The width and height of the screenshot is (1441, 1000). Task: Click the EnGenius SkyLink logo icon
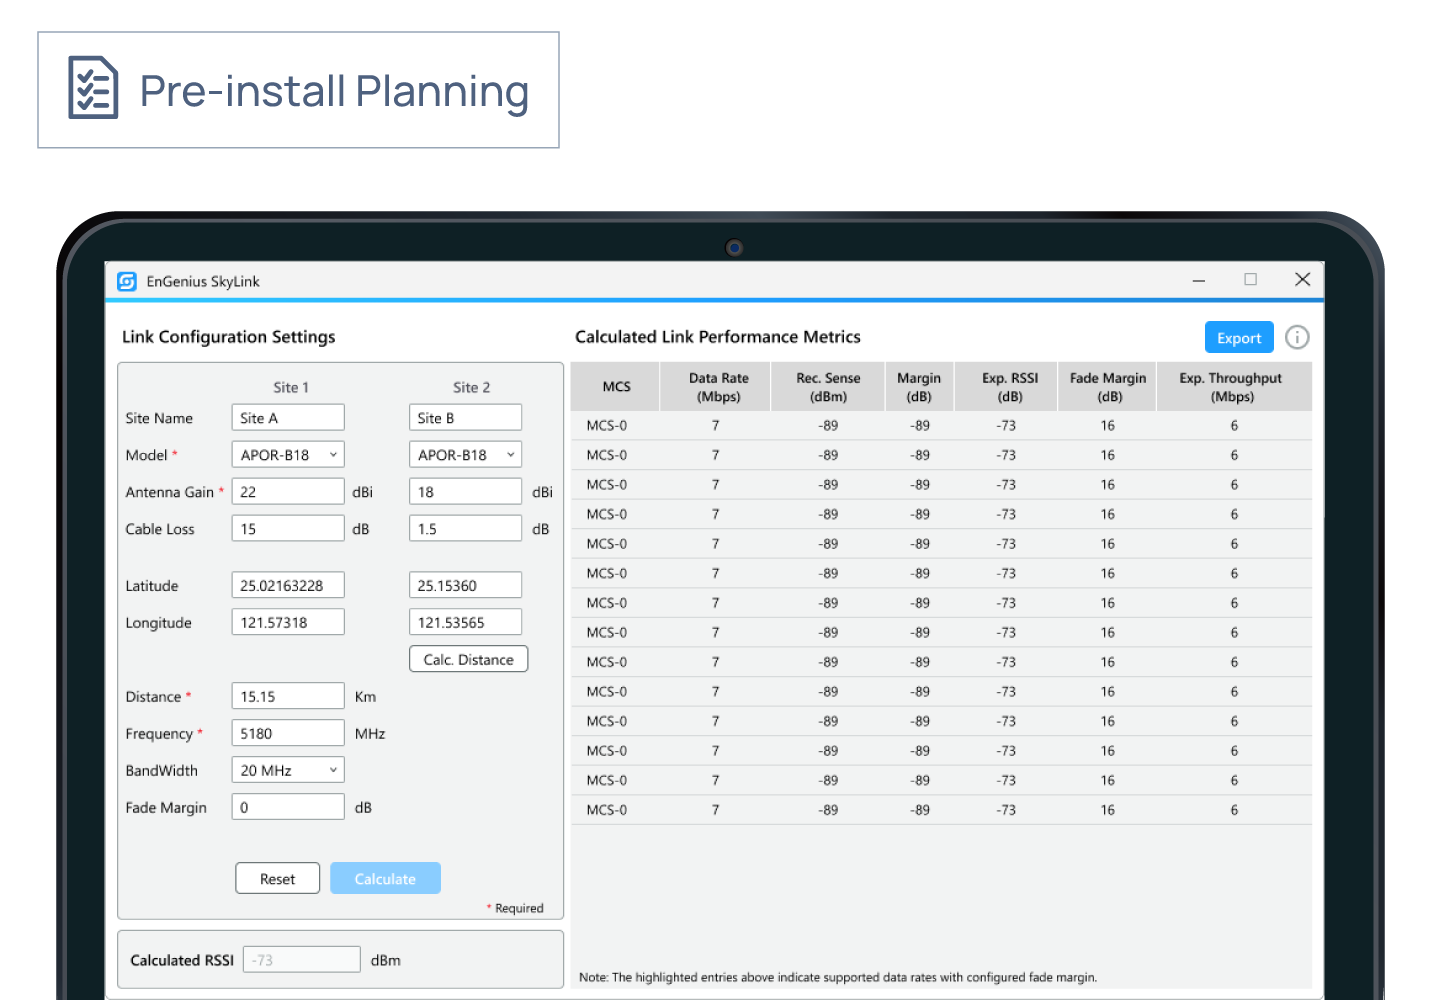coord(127,281)
